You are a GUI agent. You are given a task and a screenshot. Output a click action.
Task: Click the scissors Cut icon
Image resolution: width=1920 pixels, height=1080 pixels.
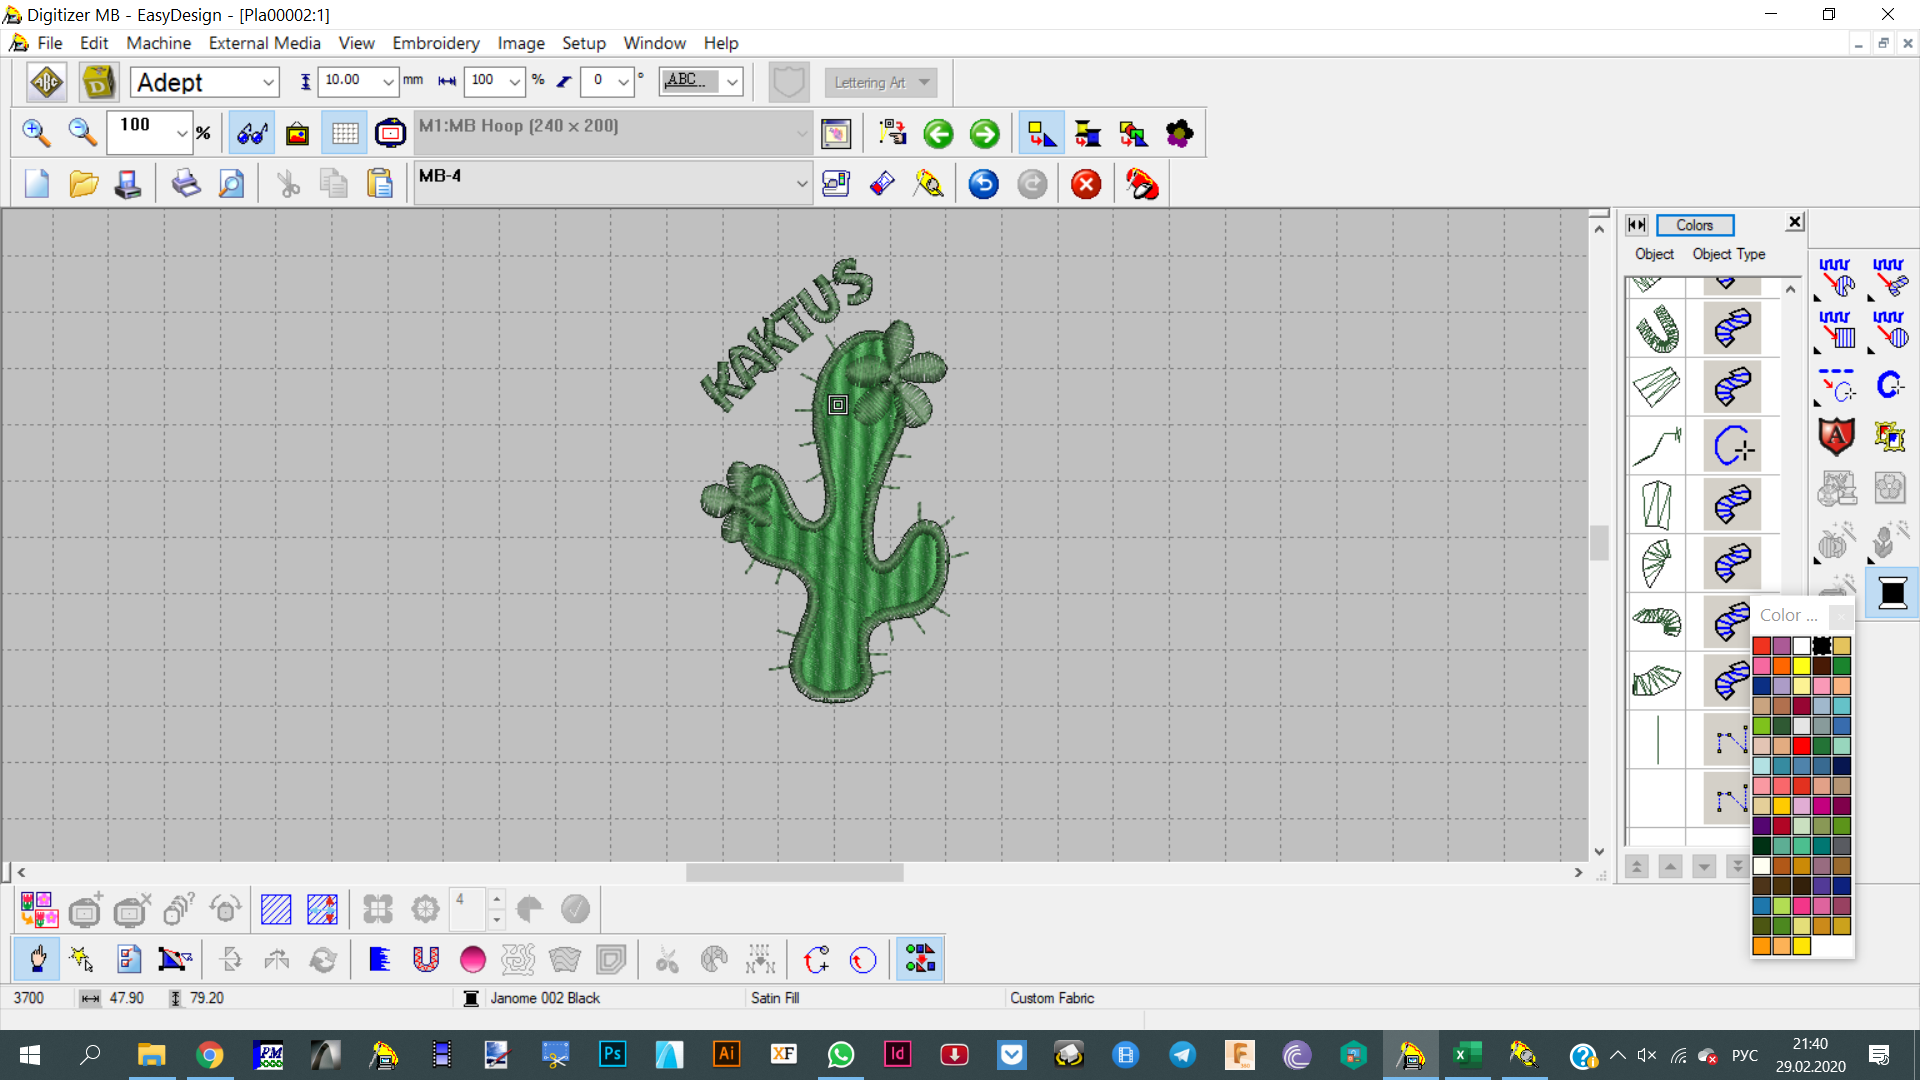pos(288,184)
